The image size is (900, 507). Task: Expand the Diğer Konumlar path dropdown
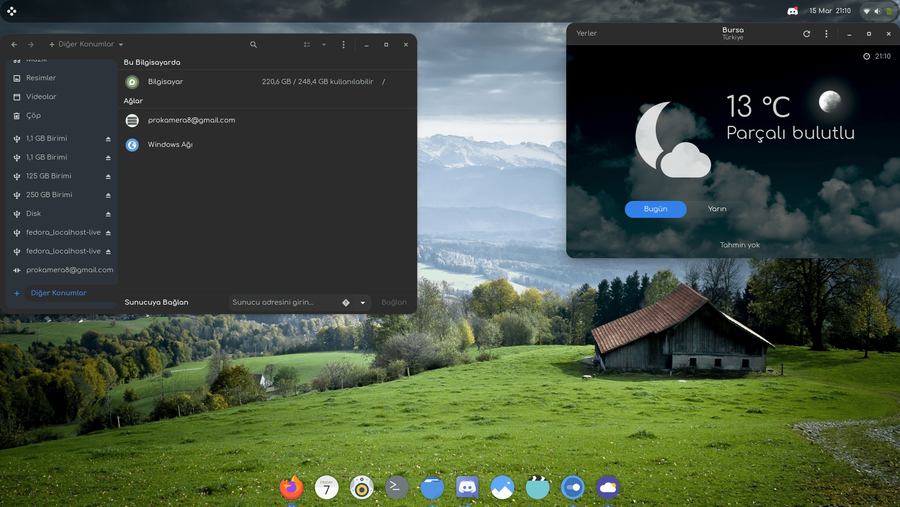tap(121, 45)
